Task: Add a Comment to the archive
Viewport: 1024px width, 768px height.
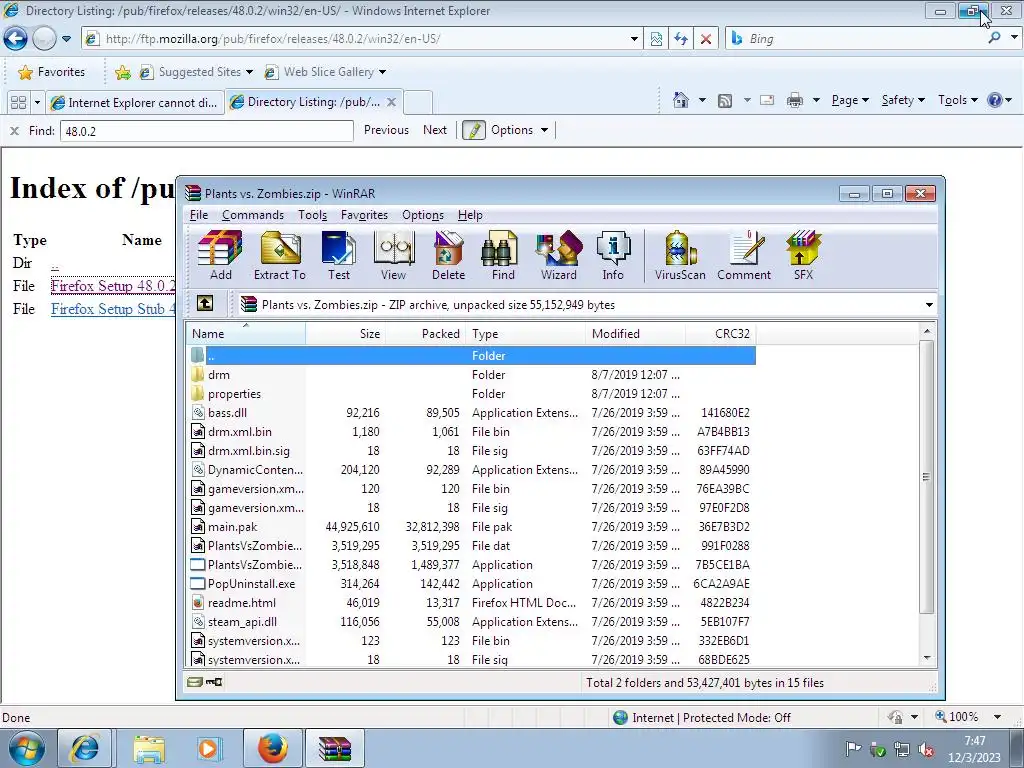Action: 744,255
